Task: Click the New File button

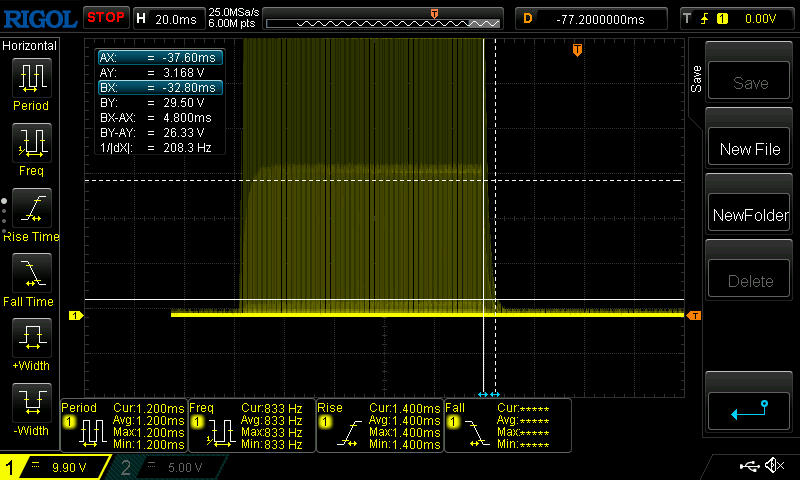Action: [749, 147]
